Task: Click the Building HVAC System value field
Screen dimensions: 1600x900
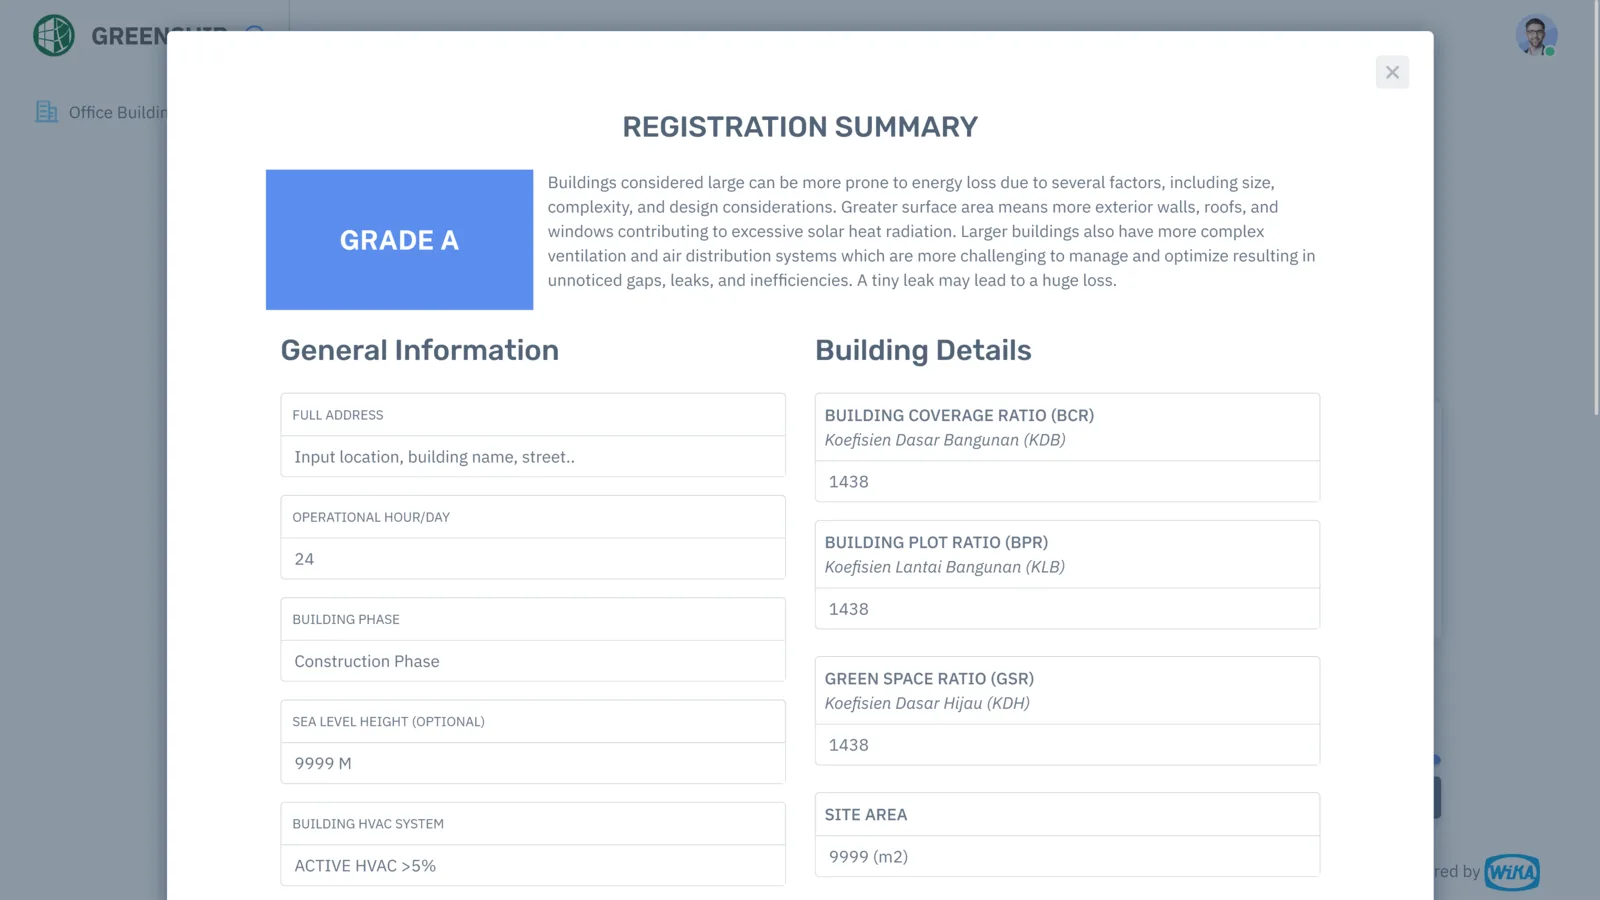Action: coord(533,865)
